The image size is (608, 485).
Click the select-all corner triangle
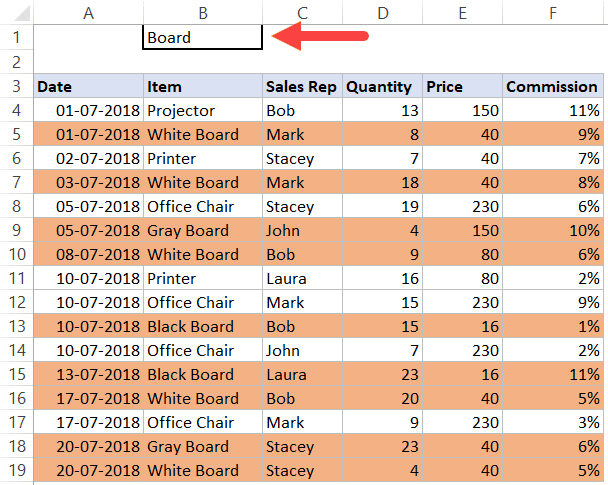pos(22,13)
